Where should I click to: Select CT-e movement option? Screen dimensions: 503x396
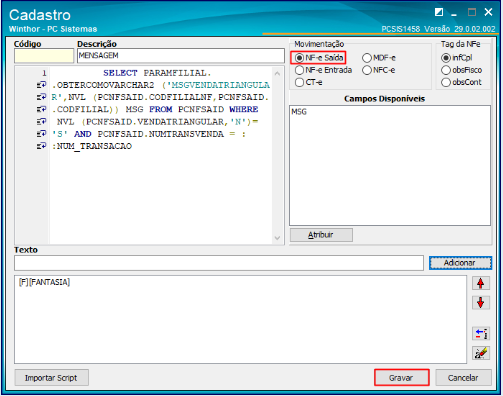[309, 82]
